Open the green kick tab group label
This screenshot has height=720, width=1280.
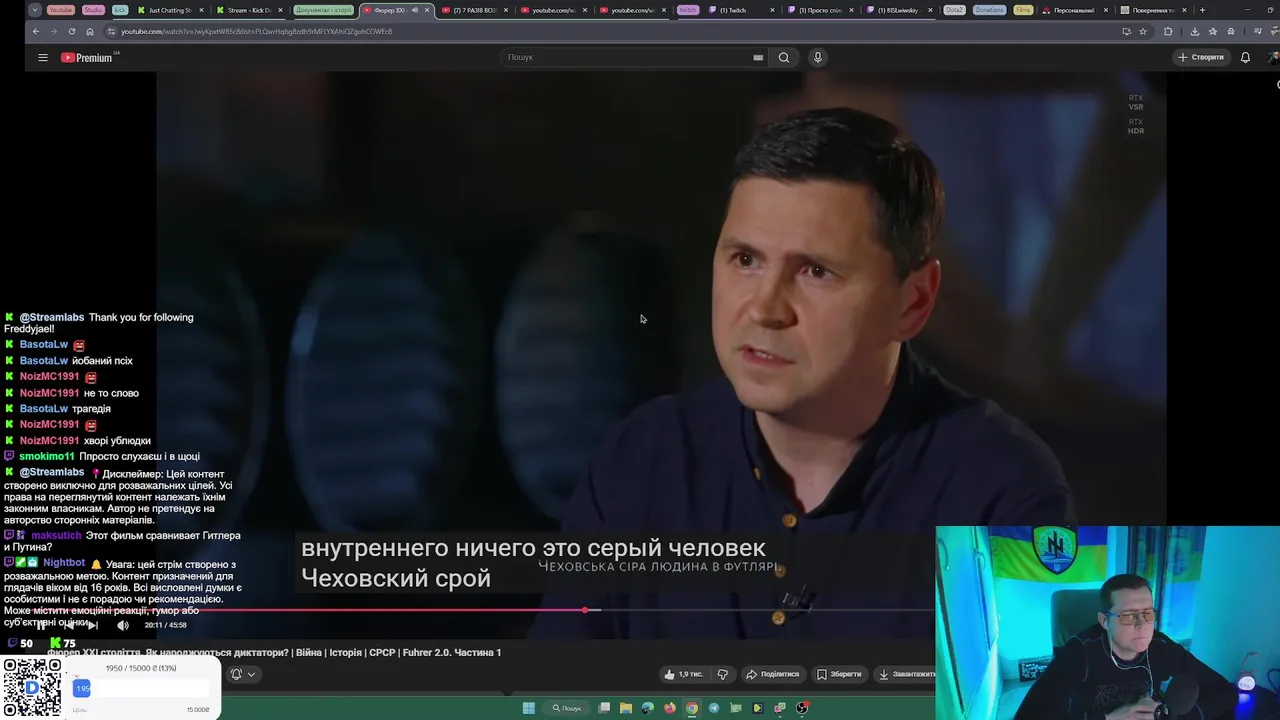[x=120, y=10]
